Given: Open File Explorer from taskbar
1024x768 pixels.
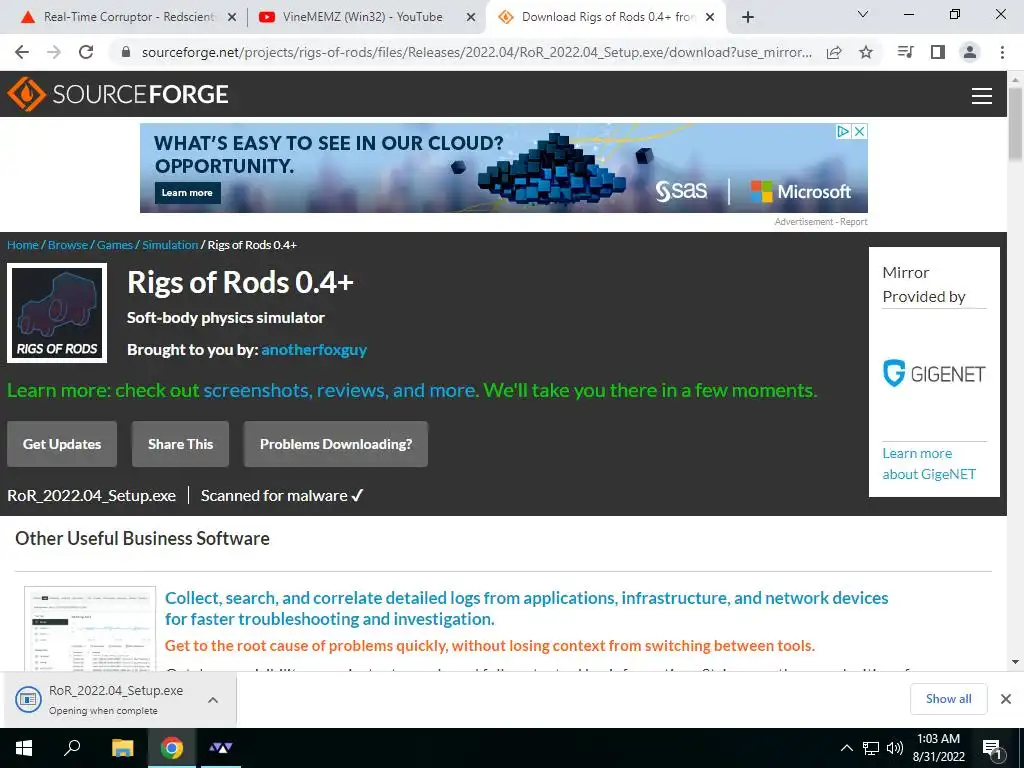Looking at the screenshot, I should (x=122, y=748).
